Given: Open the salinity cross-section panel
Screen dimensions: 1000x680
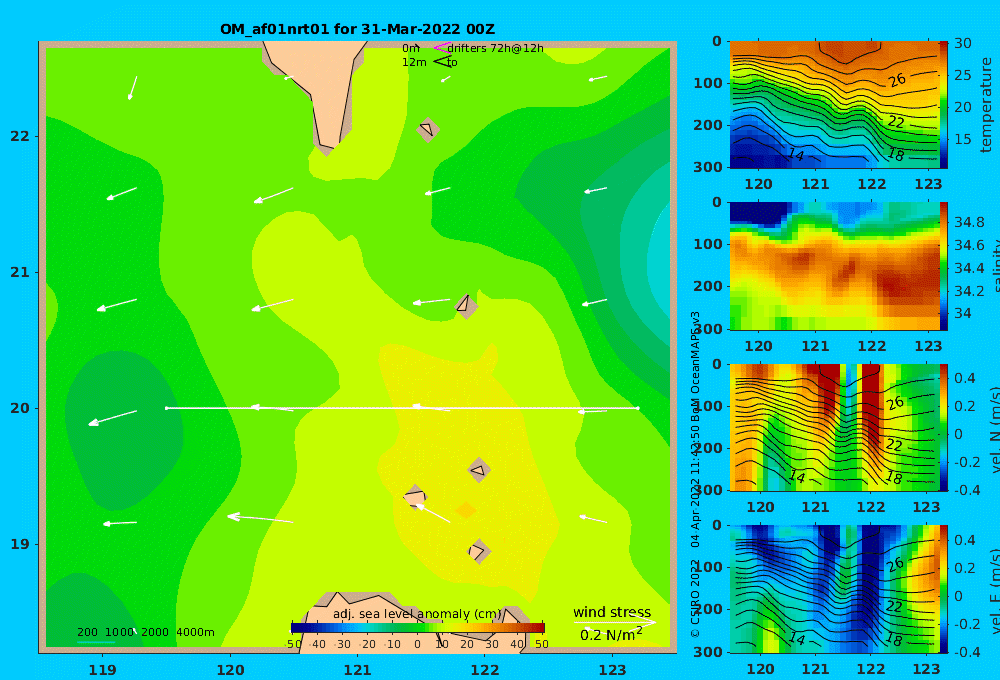Looking at the screenshot, I should pos(834,266).
